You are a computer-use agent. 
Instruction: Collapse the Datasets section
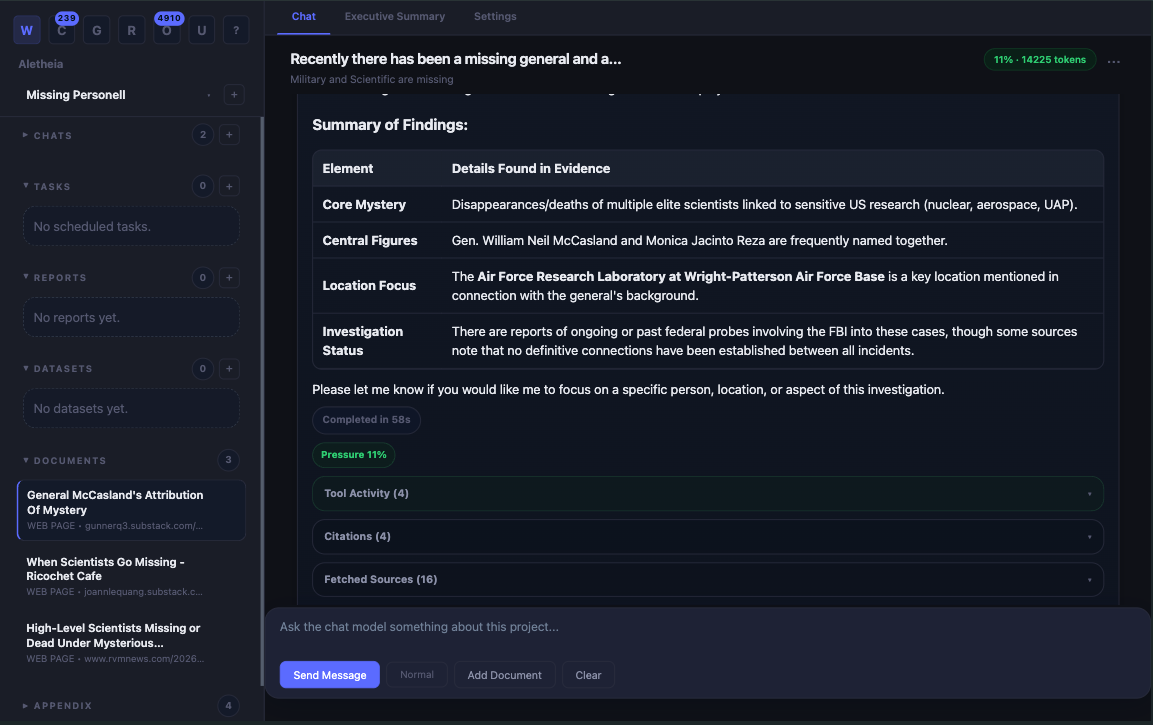point(57,368)
